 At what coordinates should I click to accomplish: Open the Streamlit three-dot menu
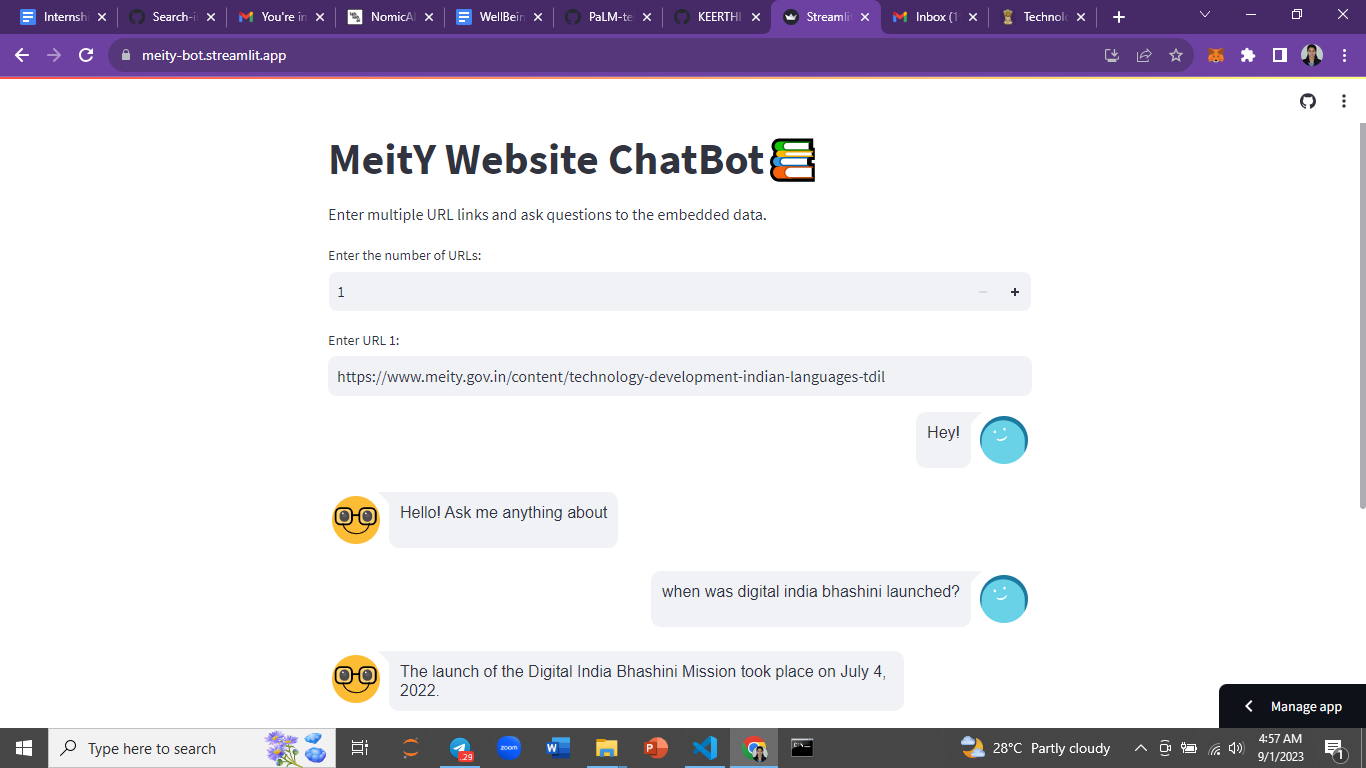(1344, 101)
